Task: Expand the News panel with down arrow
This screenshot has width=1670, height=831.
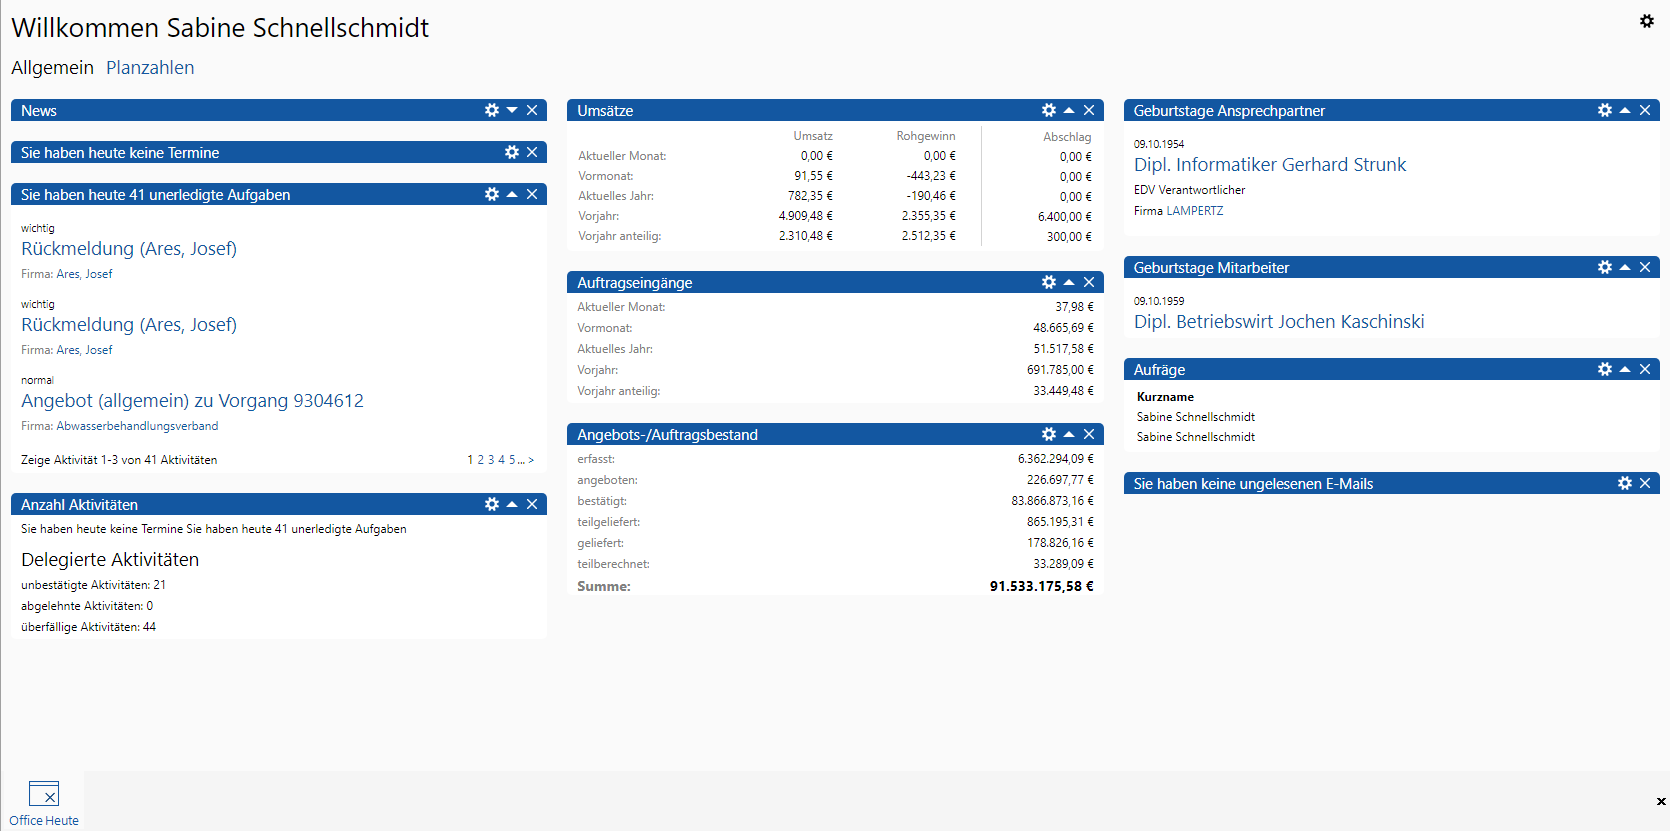Action: pos(512,110)
